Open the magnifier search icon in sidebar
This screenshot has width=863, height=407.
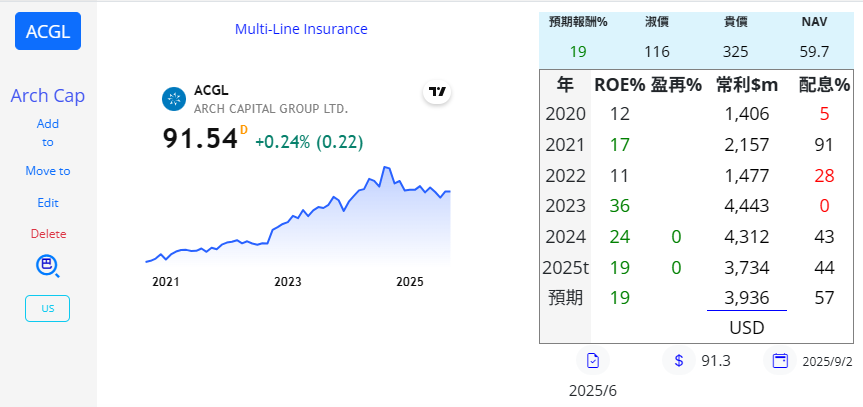(48, 267)
